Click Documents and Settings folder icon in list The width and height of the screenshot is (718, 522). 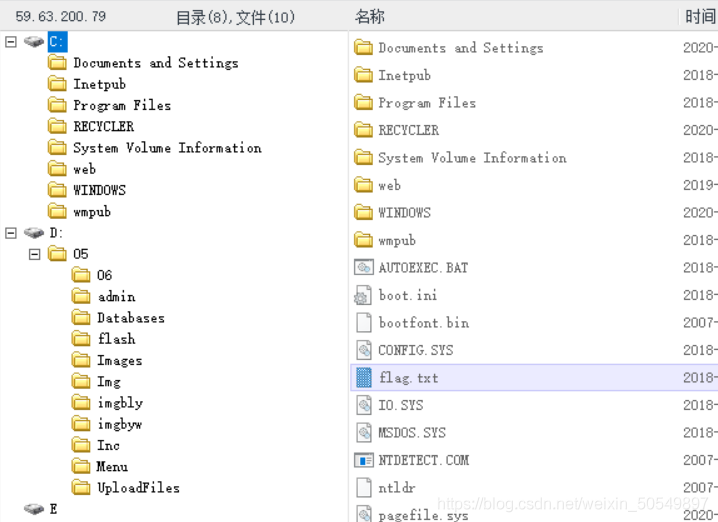point(364,47)
